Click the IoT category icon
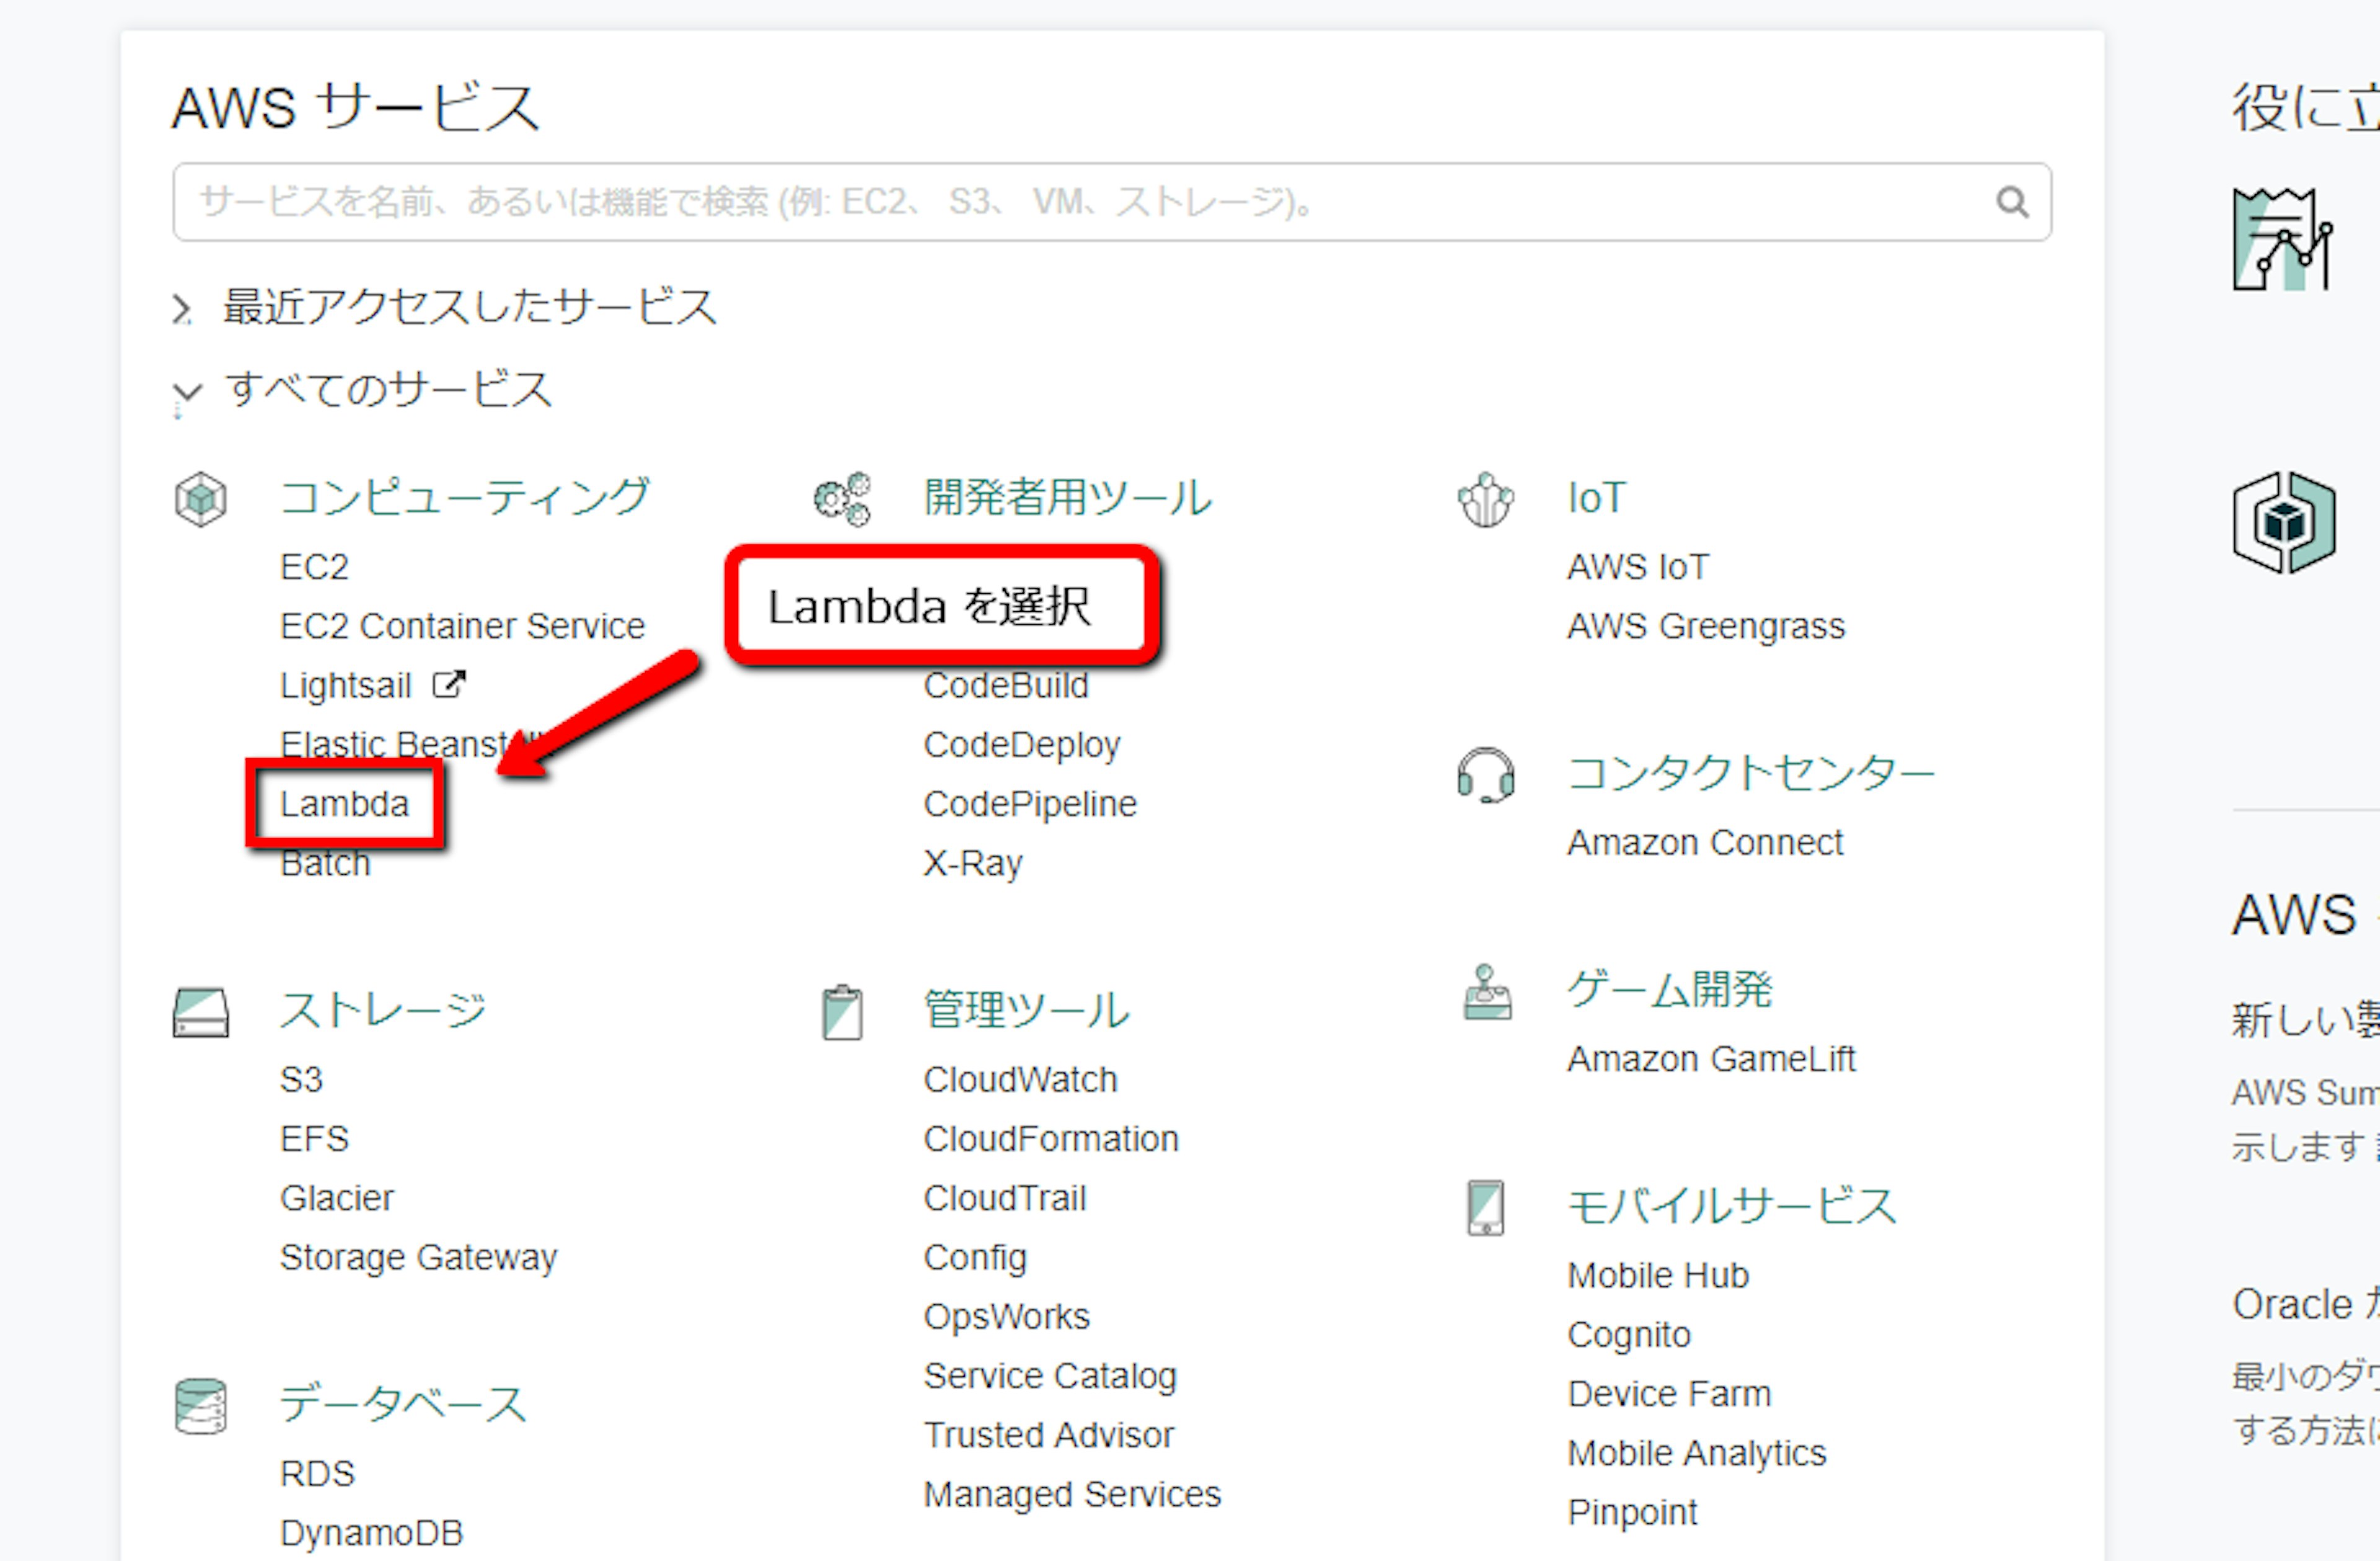Screen dimensions: 2380x1561 1485,499
